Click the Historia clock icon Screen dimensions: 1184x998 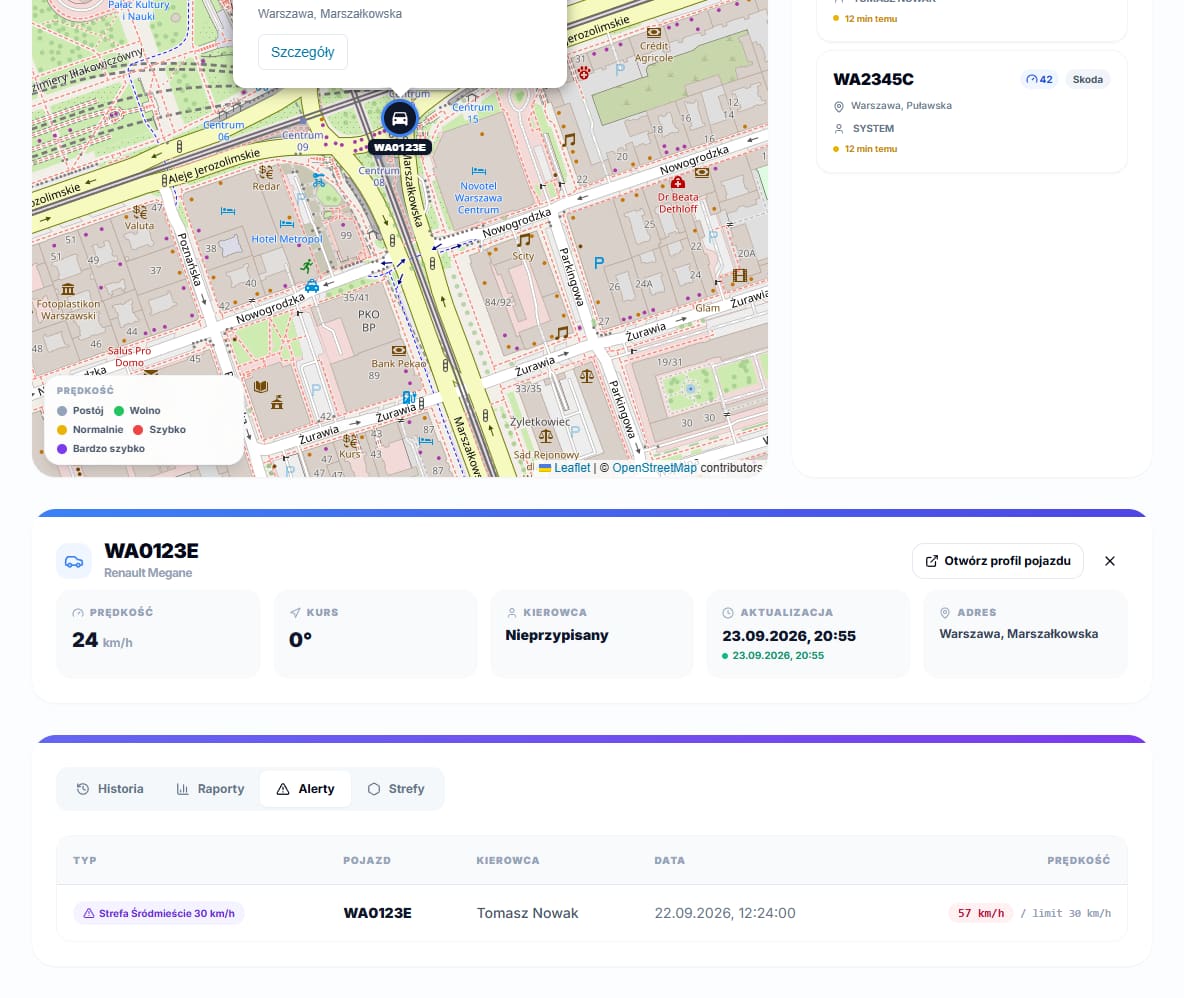coord(83,789)
